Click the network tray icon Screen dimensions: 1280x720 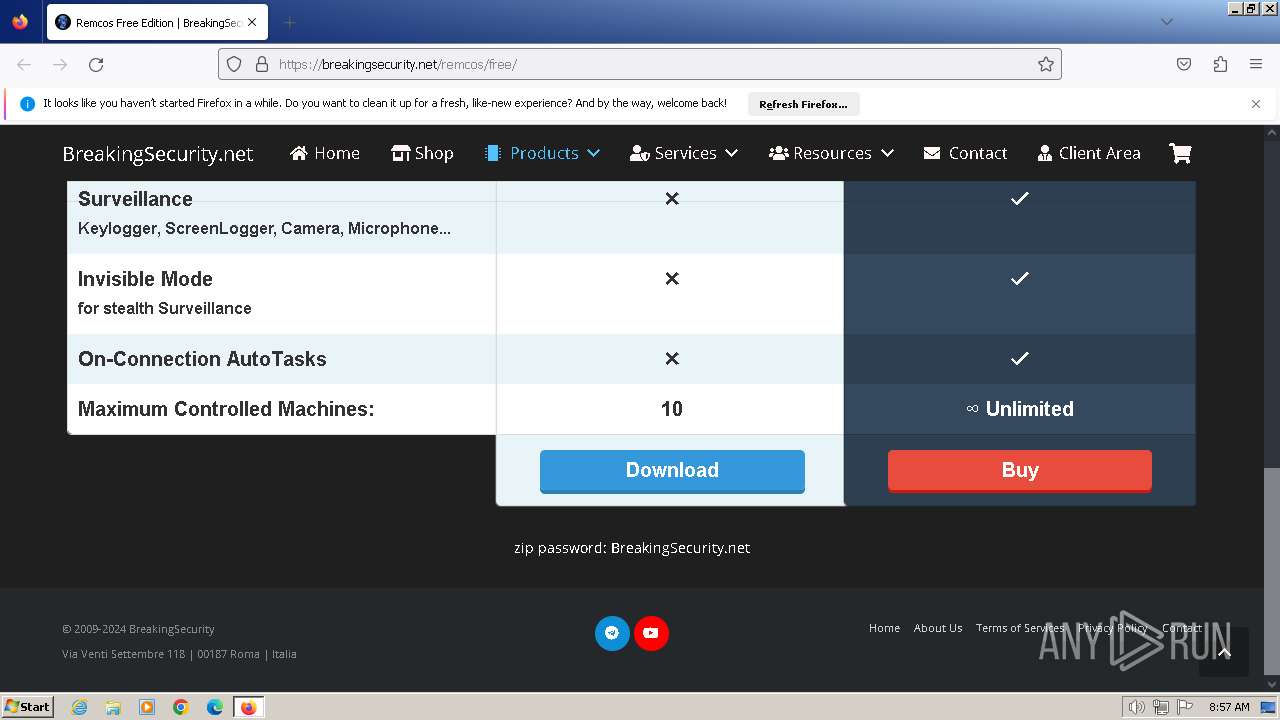[x=1161, y=707]
